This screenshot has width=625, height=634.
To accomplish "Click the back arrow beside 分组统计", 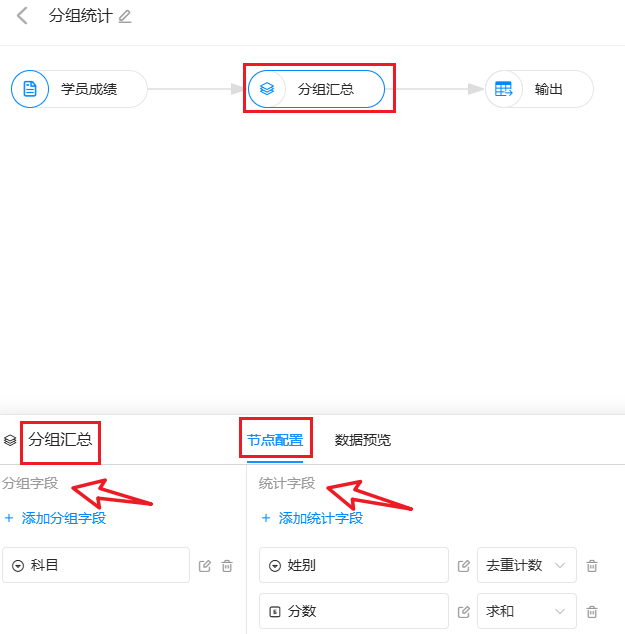I will tap(22, 16).
